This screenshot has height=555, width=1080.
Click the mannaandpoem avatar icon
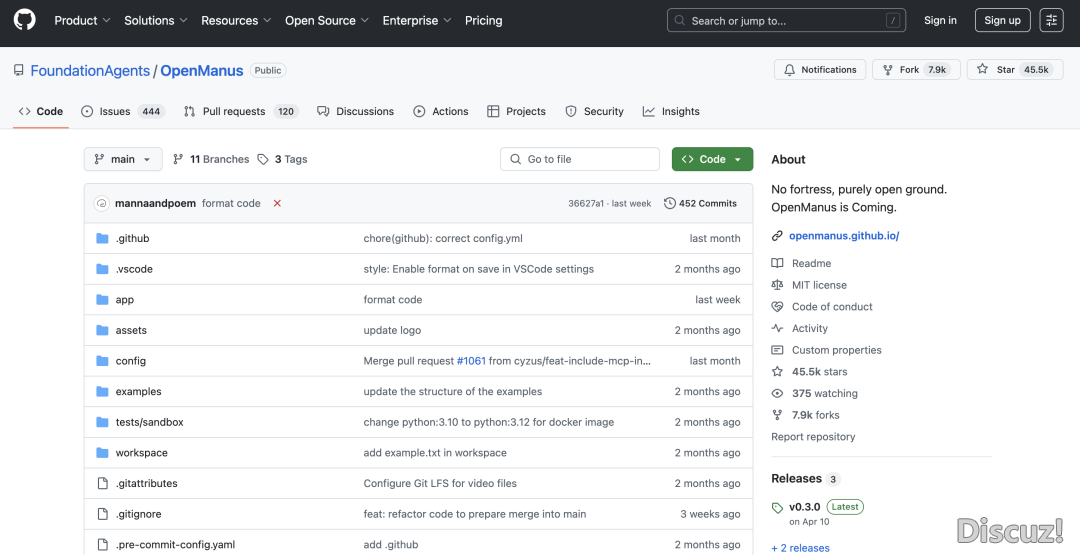[x=101, y=203]
